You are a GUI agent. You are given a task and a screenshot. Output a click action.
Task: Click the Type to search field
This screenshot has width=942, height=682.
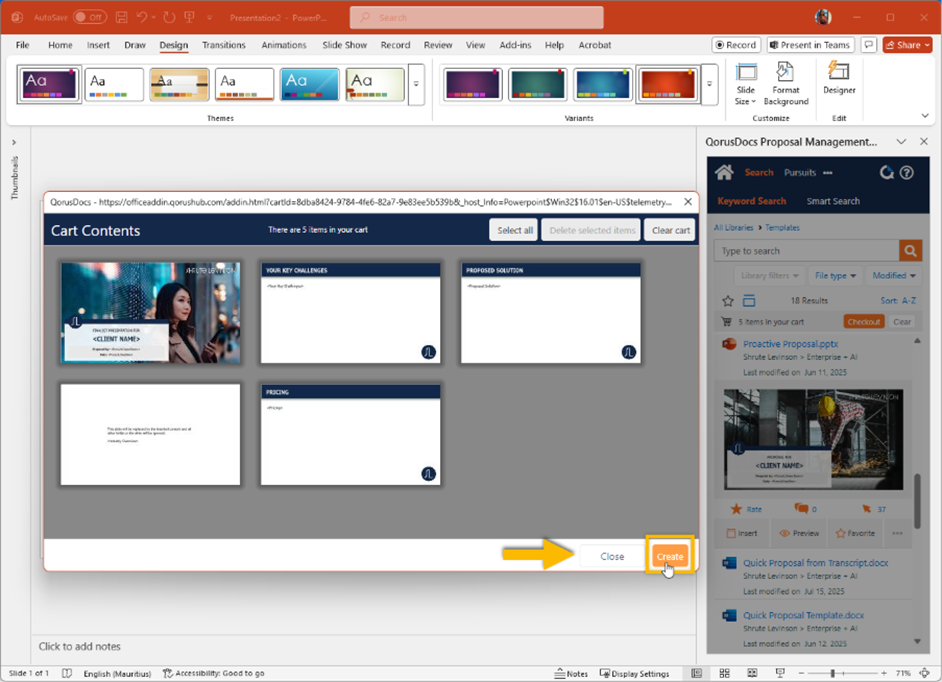[x=806, y=251]
